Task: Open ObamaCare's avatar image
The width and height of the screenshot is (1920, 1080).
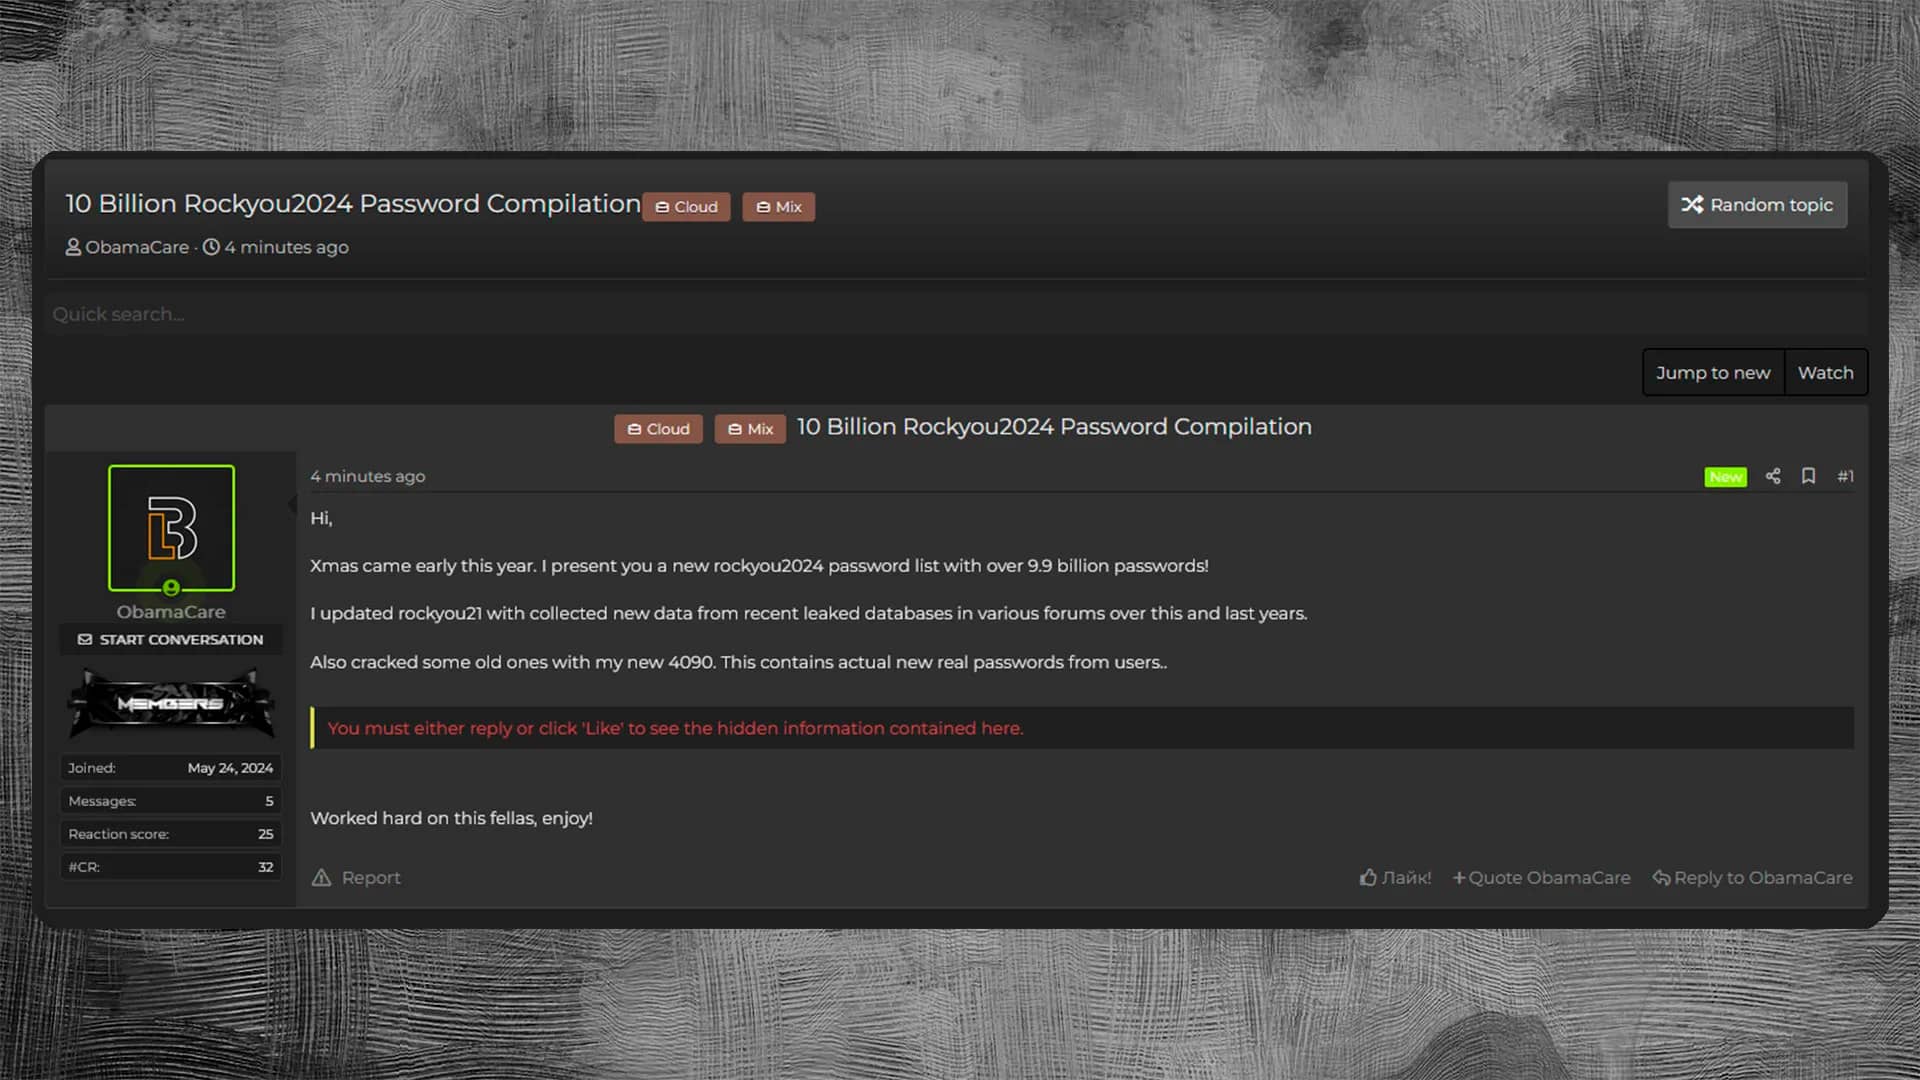Action: pyautogui.click(x=171, y=528)
